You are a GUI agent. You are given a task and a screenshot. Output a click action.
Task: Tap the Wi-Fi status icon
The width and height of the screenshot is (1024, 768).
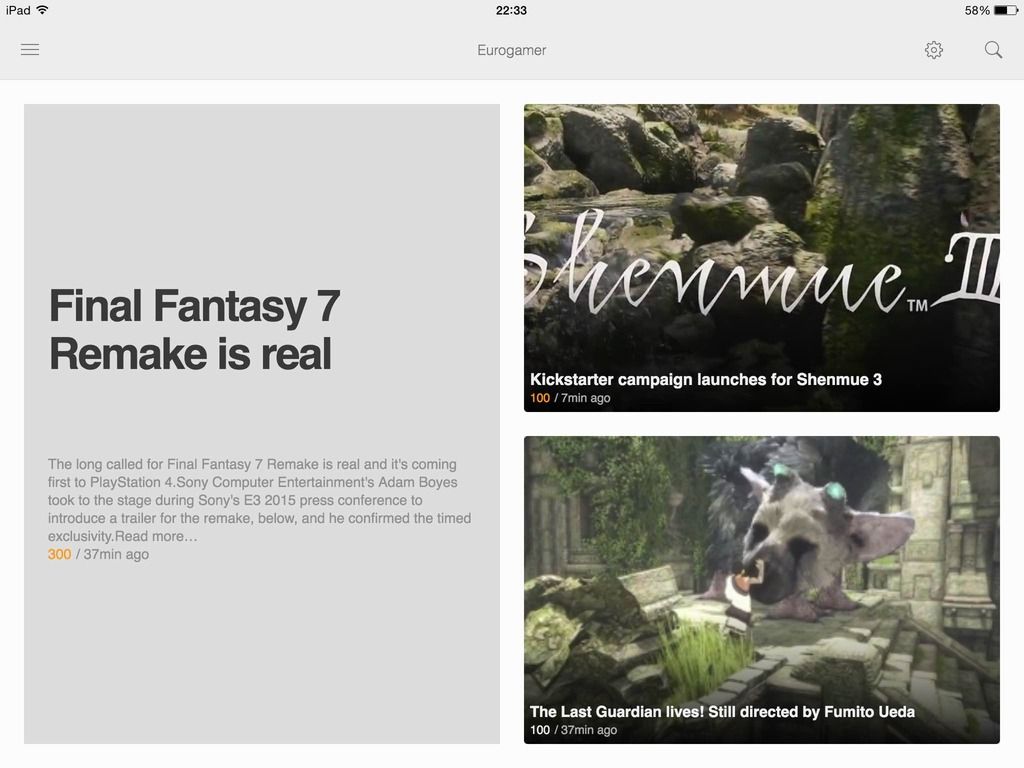point(42,10)
